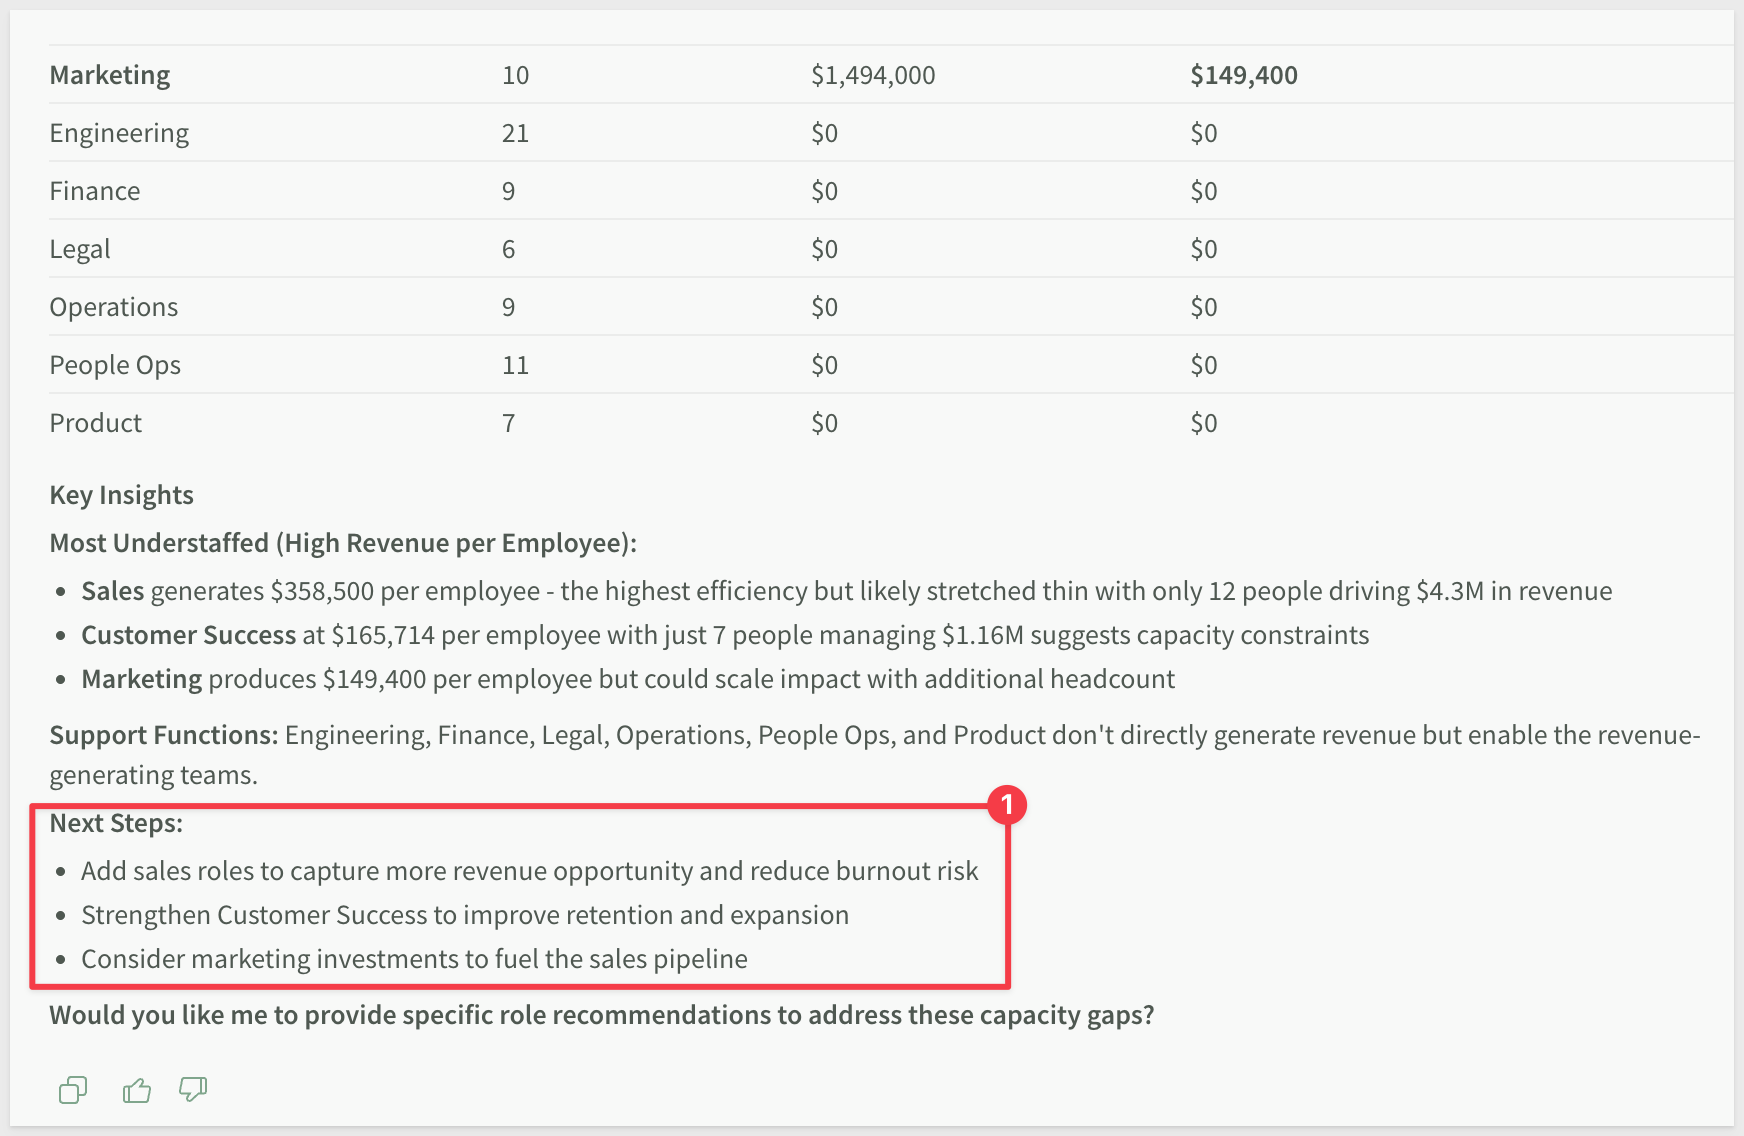Click the People Ops headcount value 11

[515, 365]
